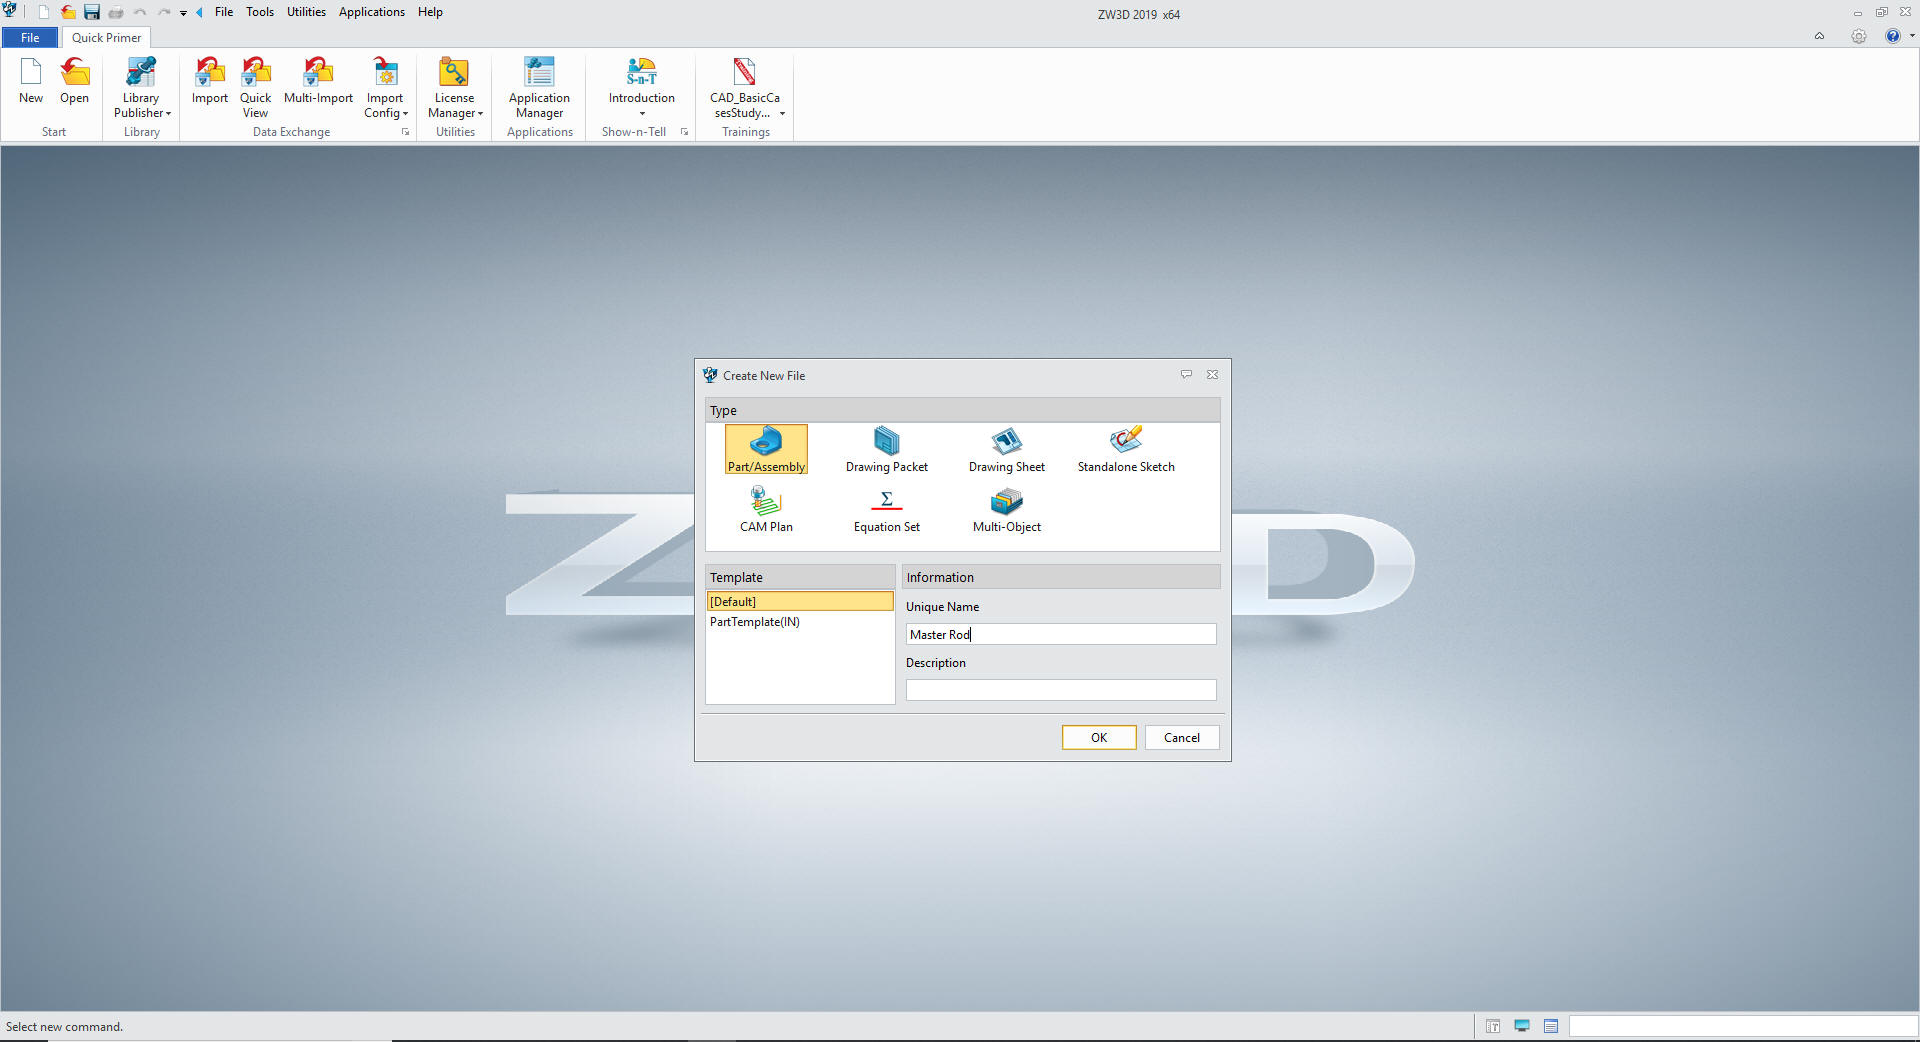
Task: Select the CAM Plan type icon
Action: (766, 509)
